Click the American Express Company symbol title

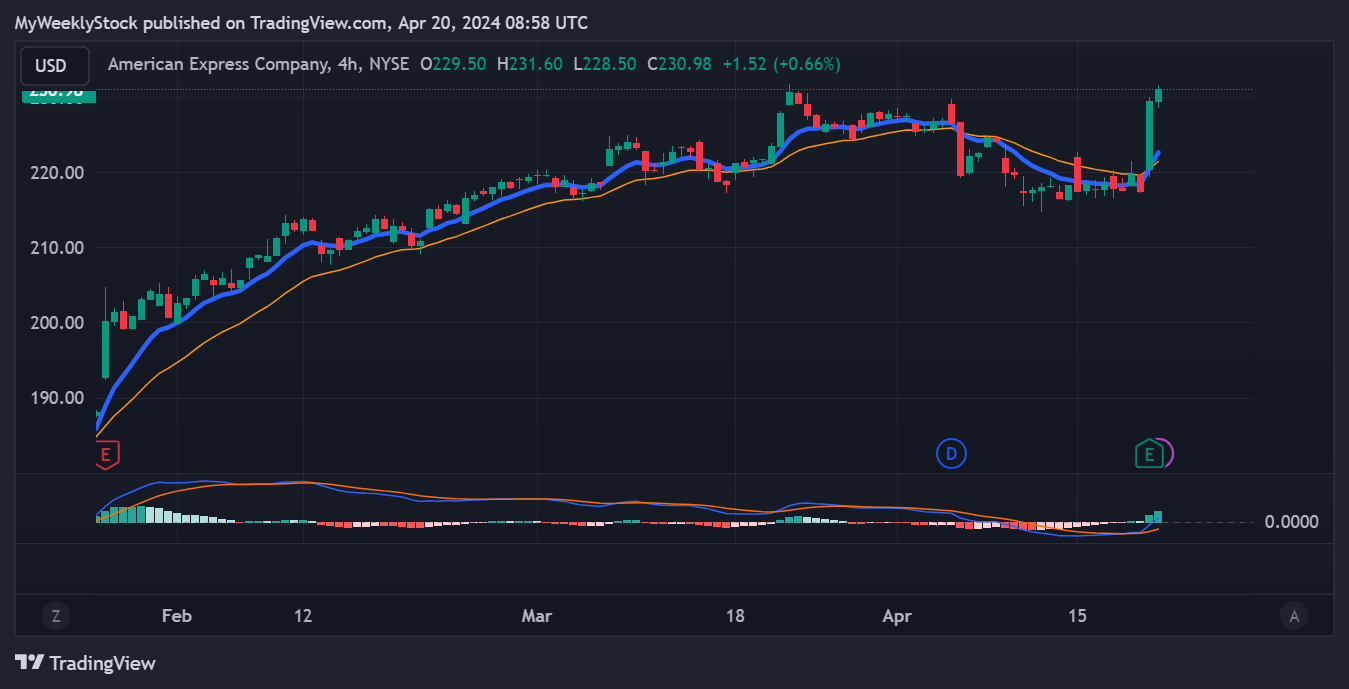218,64
